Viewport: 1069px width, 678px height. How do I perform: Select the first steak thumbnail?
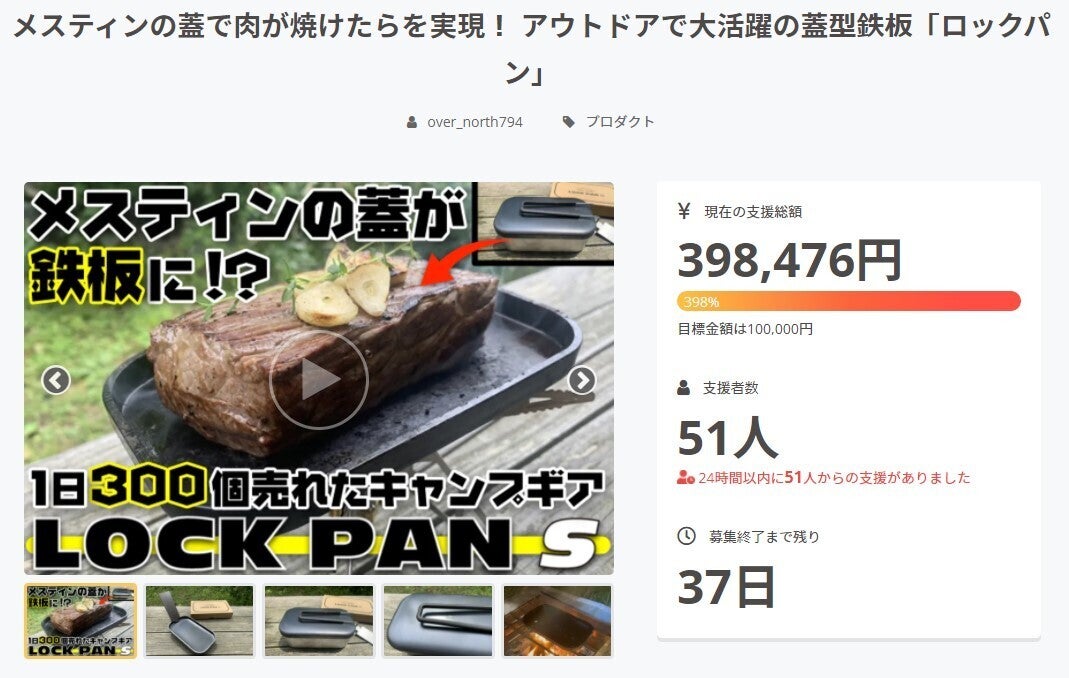[x=80, y=621]
